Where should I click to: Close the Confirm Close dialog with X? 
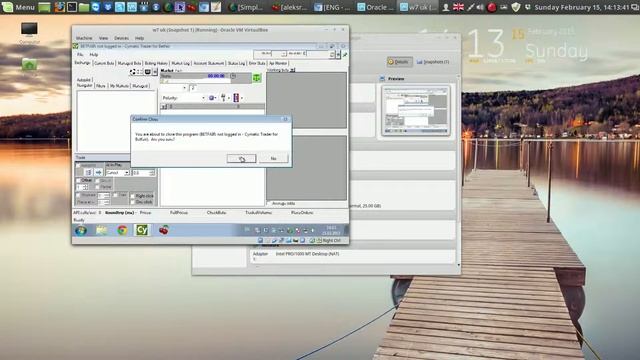285,119
